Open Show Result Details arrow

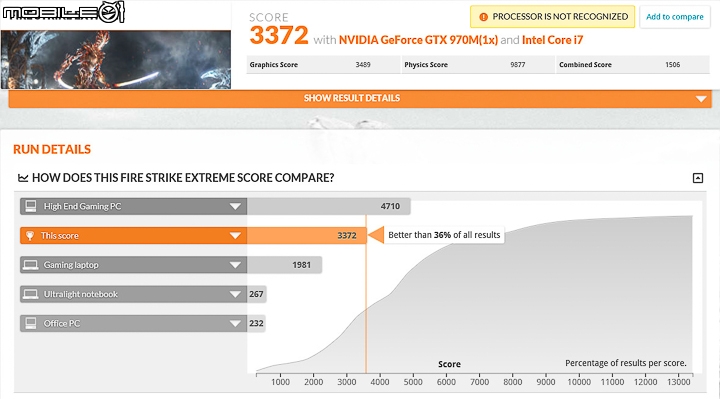(701, 99)
